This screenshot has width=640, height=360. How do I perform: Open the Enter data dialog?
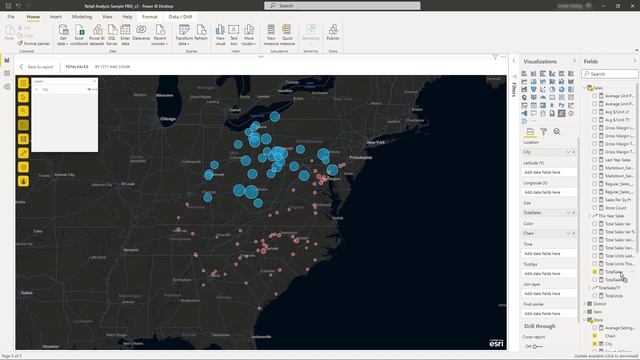coord(125,35)
